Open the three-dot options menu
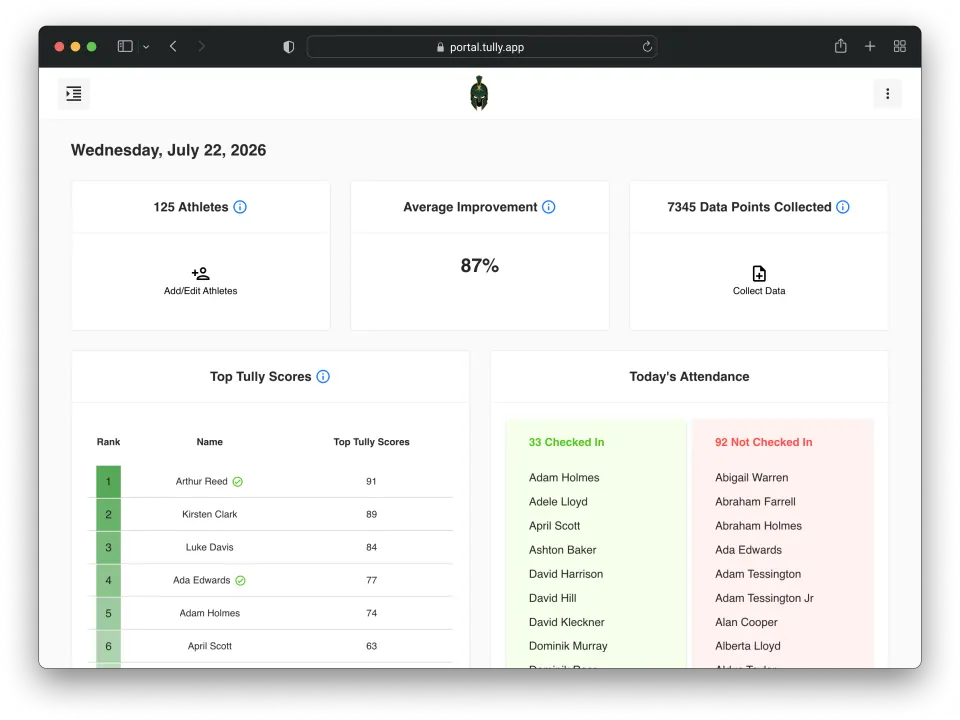 [x=887, y=94]
